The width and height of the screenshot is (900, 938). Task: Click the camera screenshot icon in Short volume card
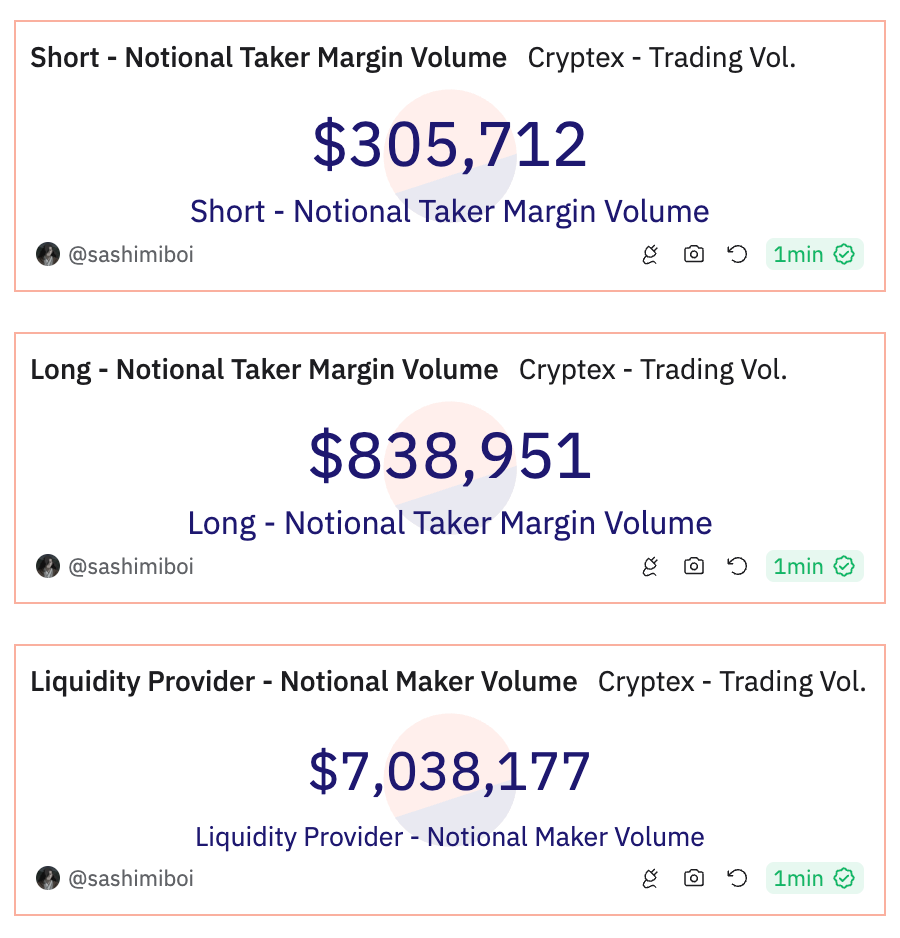click(x=694, y=254)
